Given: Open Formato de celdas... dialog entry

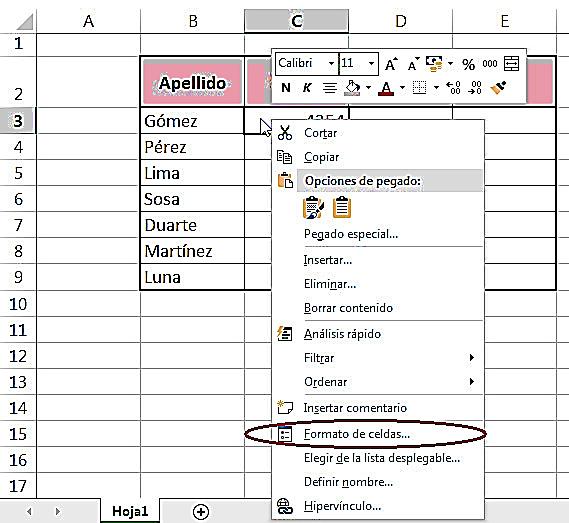Looking at the screenshot, I should coord(378,434).
